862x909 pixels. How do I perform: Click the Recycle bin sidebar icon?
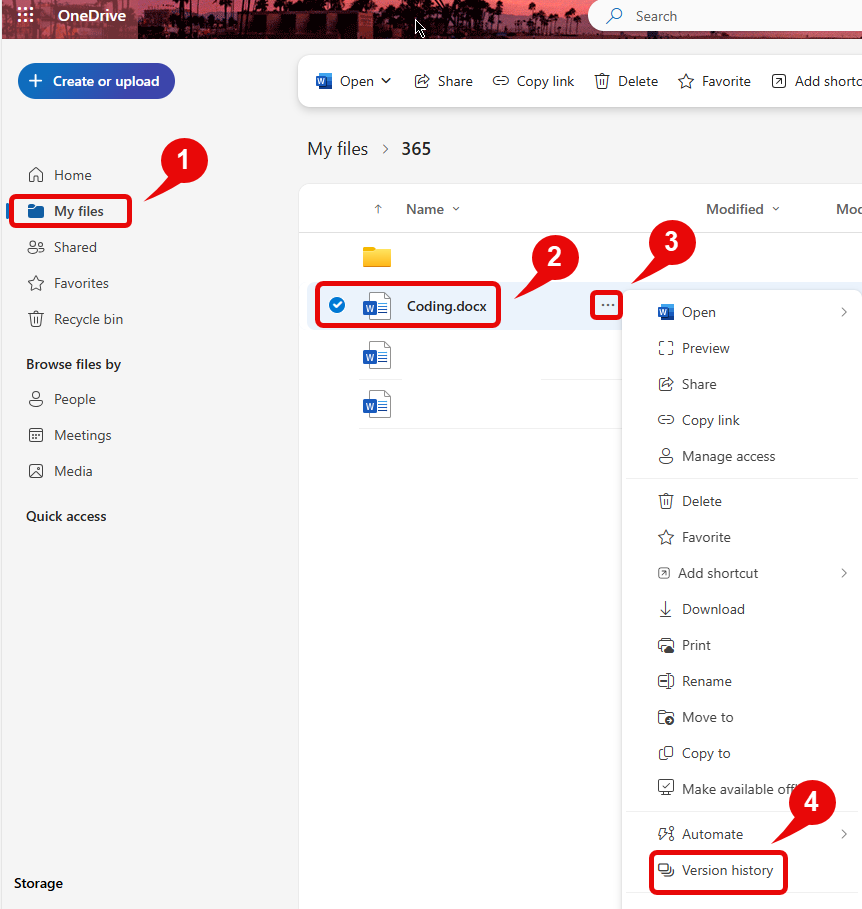click(36, 319)
